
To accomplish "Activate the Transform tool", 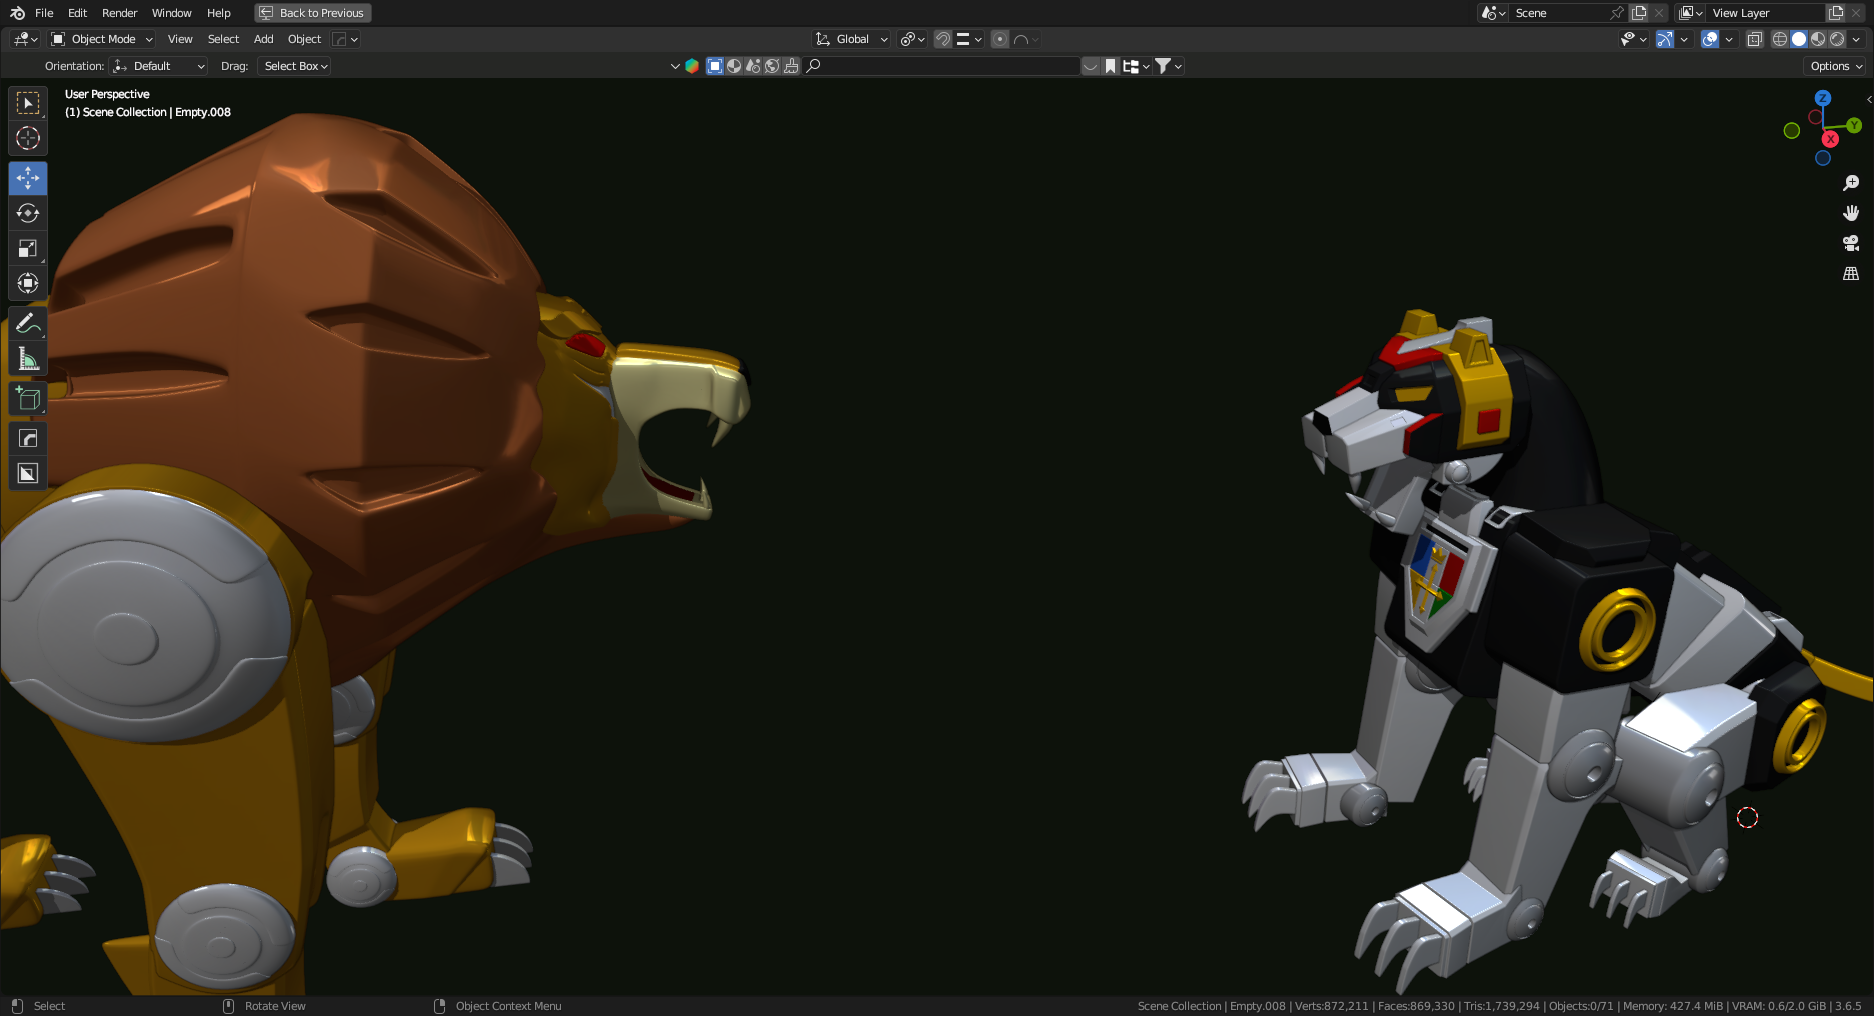I will [28, 283].
